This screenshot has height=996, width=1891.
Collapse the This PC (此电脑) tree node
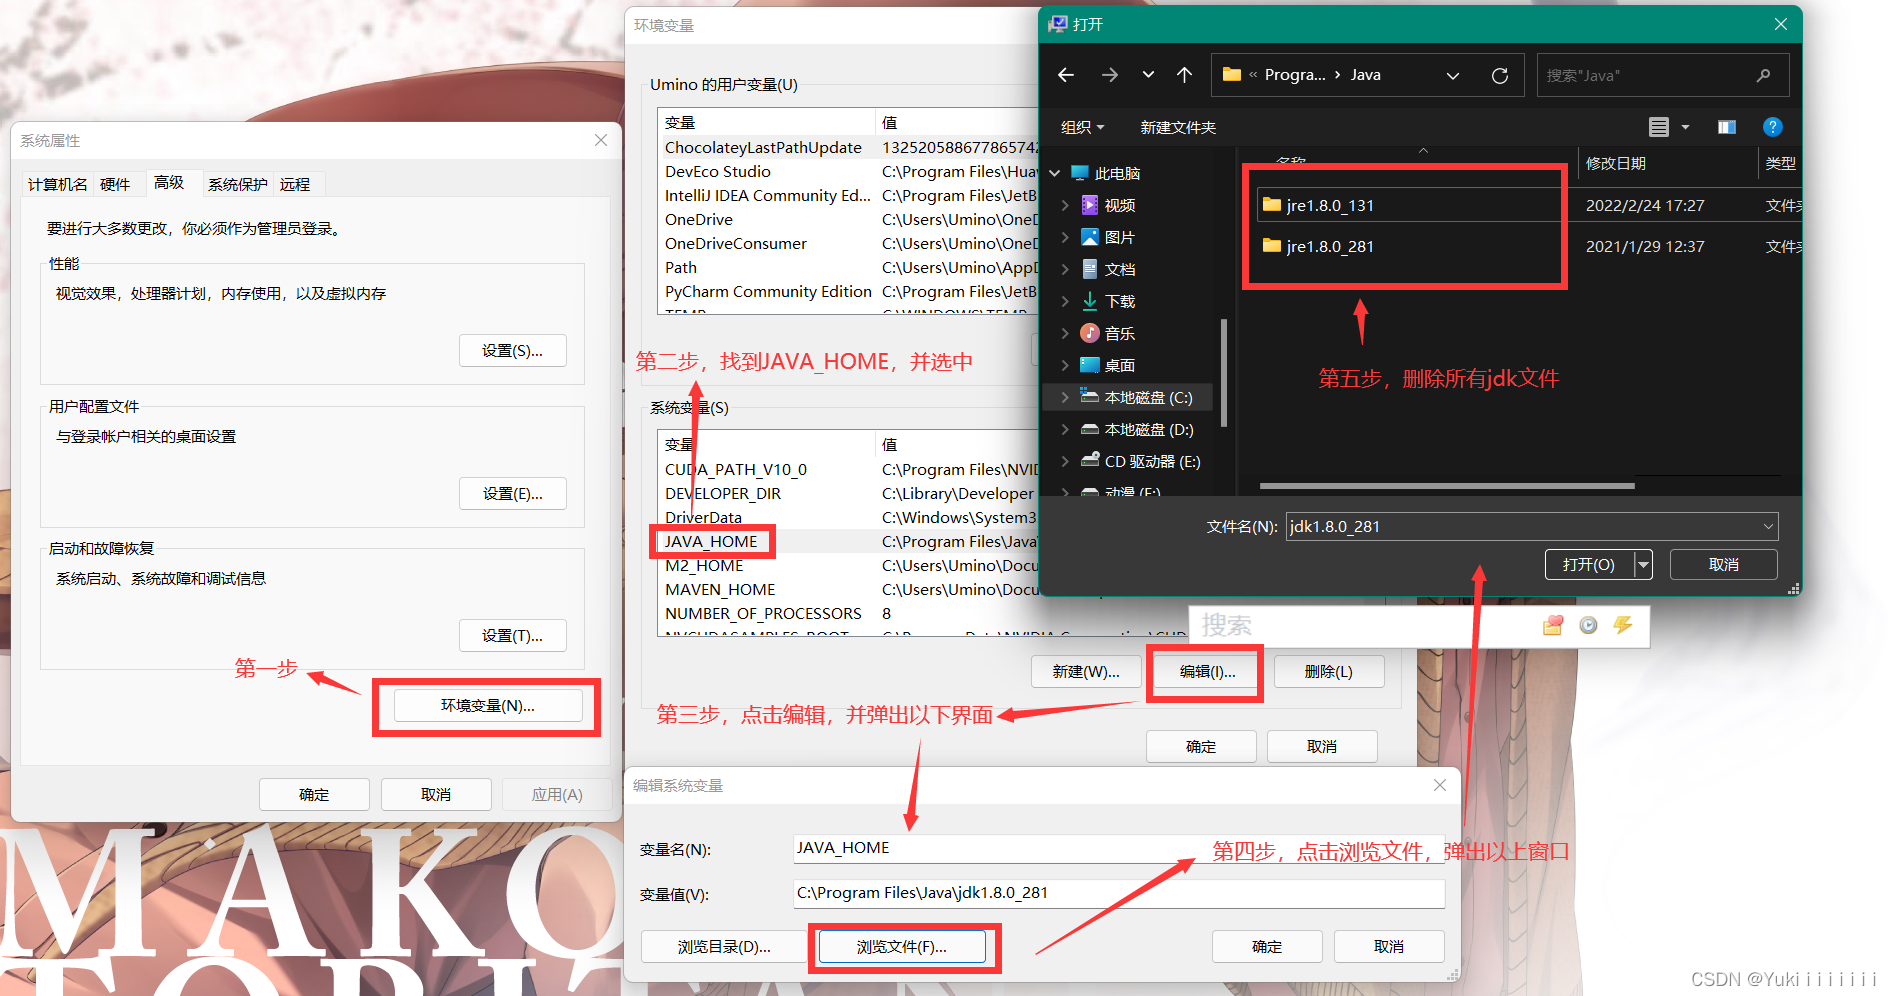(x=1054, y=173)
